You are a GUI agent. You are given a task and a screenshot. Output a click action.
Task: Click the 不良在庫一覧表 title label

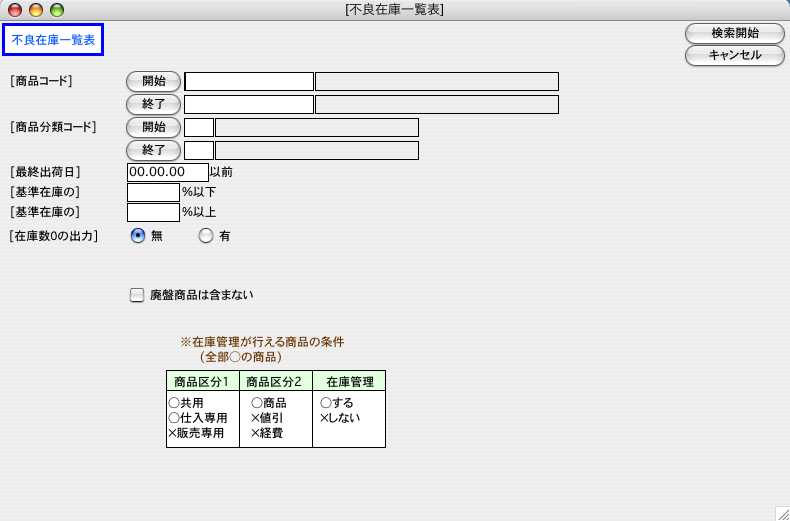tap(53, 40)
